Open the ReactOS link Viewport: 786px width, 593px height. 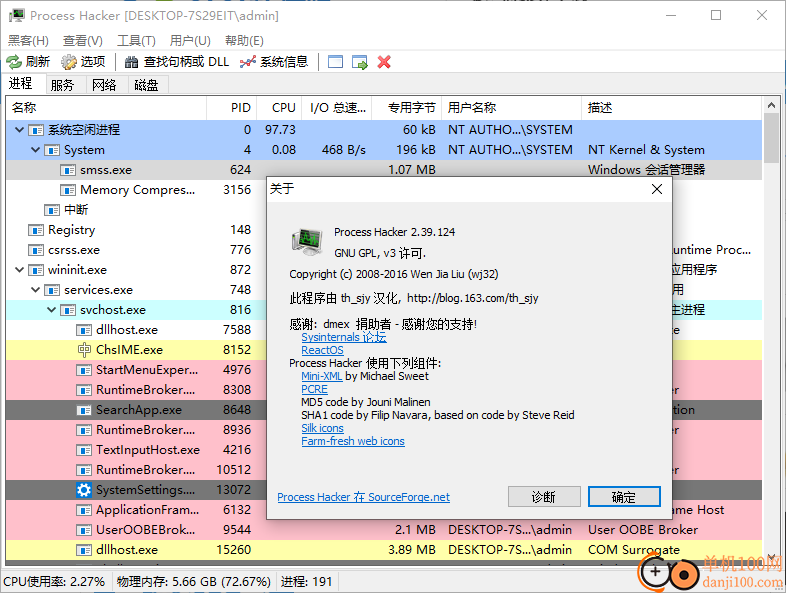(322, 350)
